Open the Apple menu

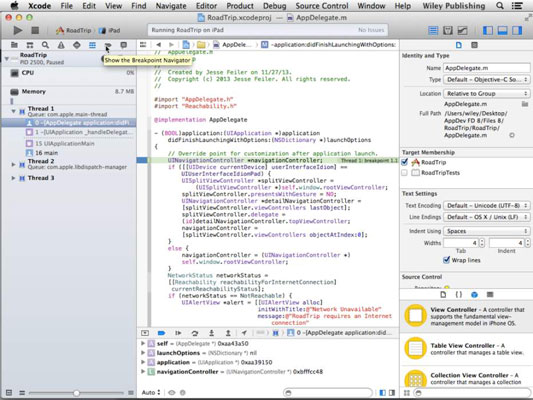14,5
